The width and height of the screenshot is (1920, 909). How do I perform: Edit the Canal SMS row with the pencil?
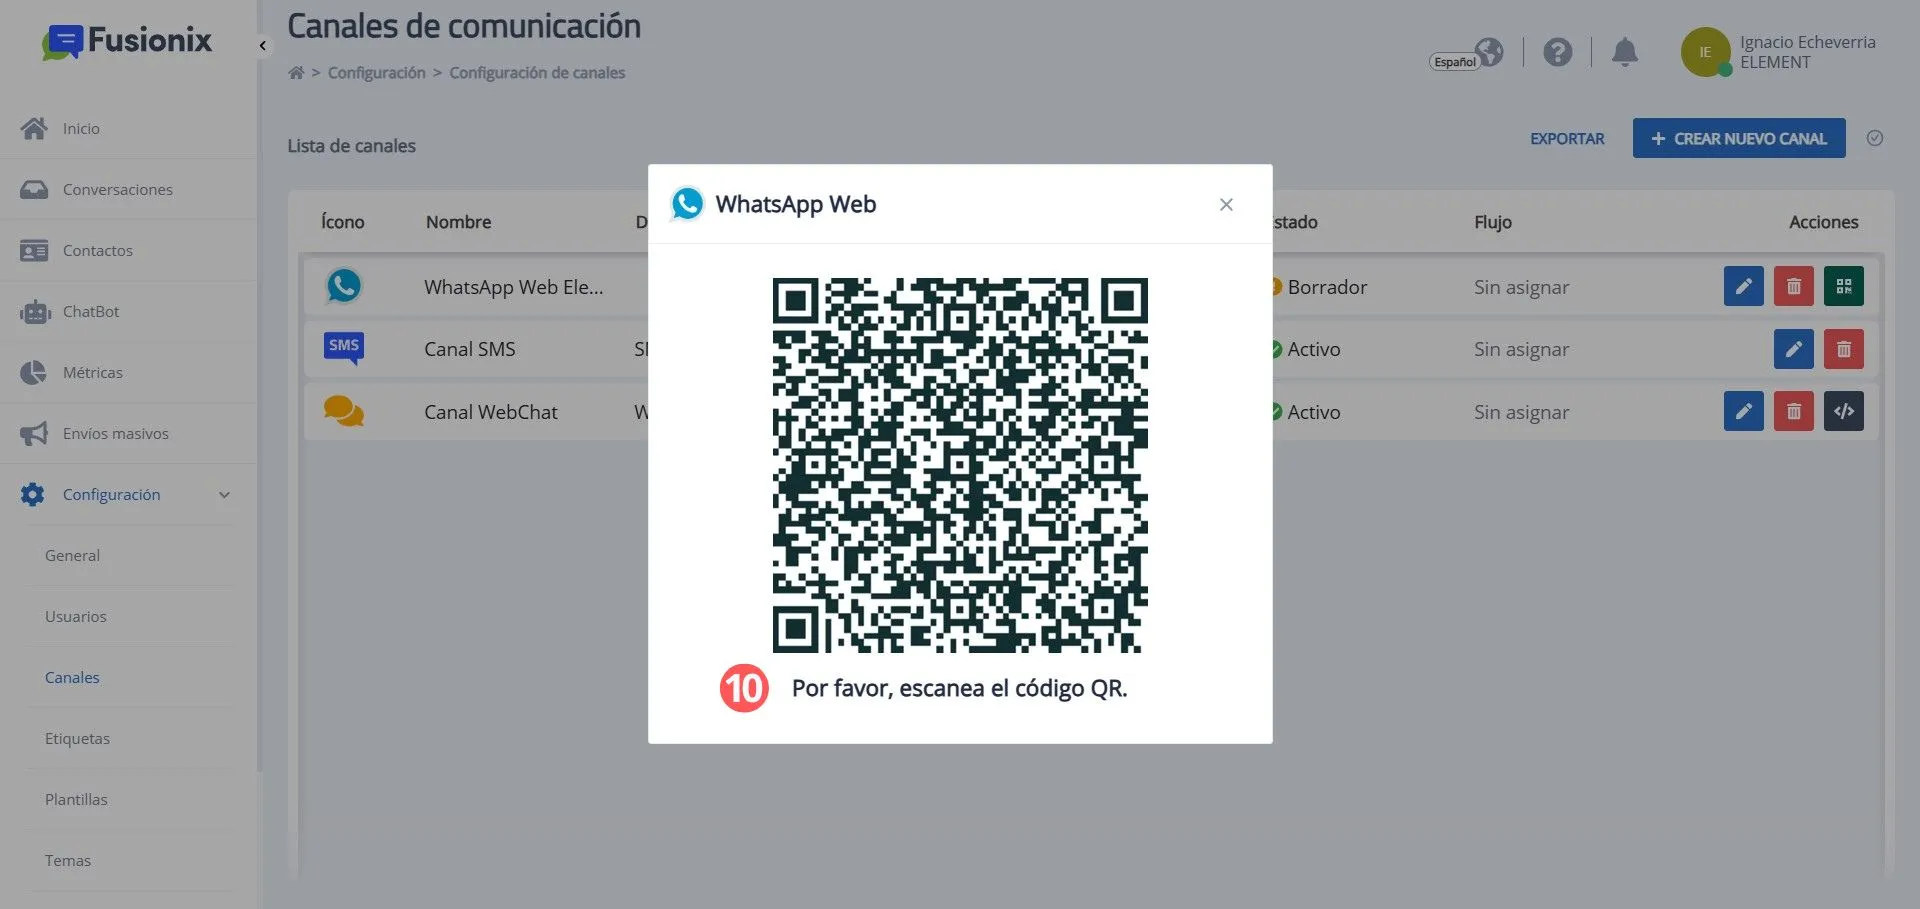1794,349
